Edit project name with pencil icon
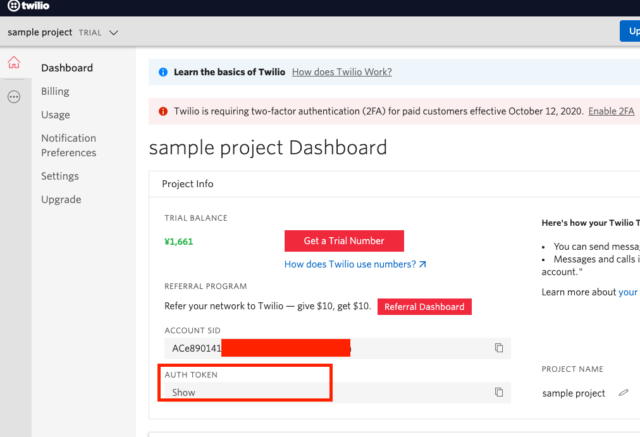This screenshot has width=640, height=437. (x=623, y=393)
